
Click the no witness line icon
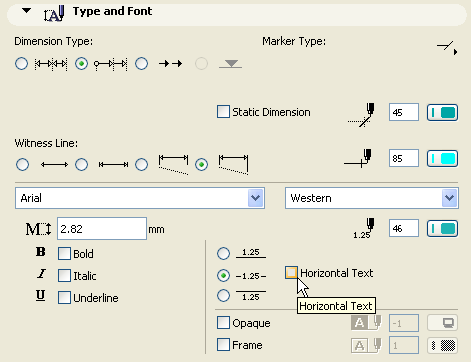(54, 164)
